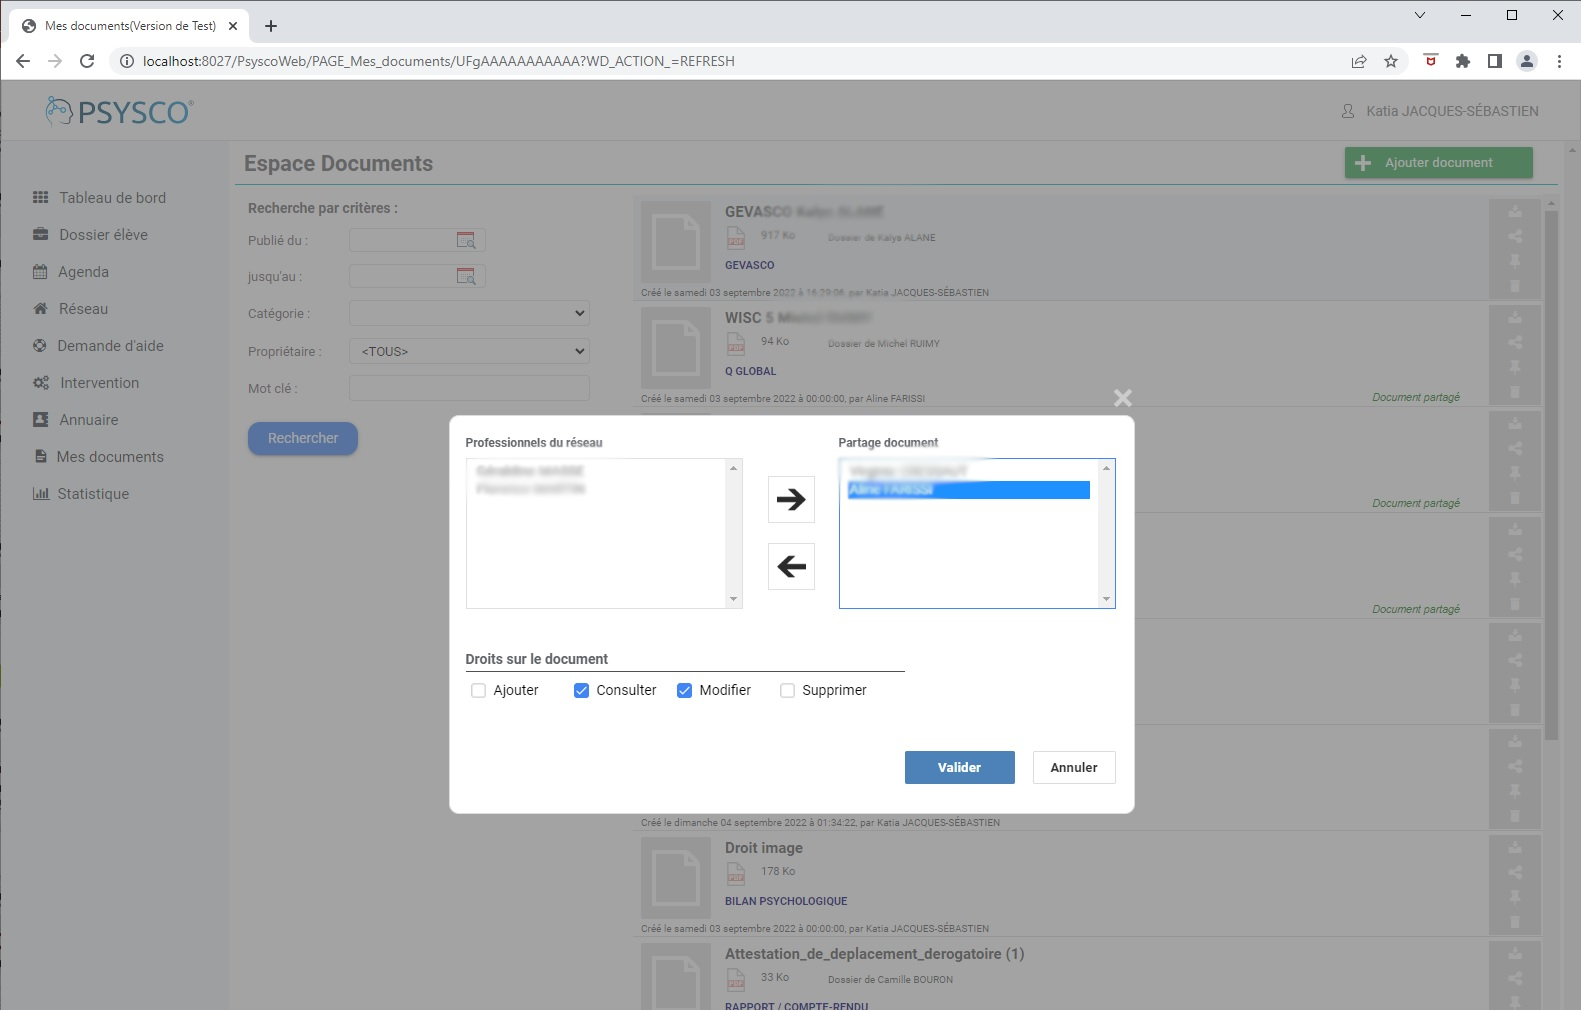Viewport: 1581px width, 1010px height.
Task: Open Dossier élève in the sidebar
Action: (103, 235)
